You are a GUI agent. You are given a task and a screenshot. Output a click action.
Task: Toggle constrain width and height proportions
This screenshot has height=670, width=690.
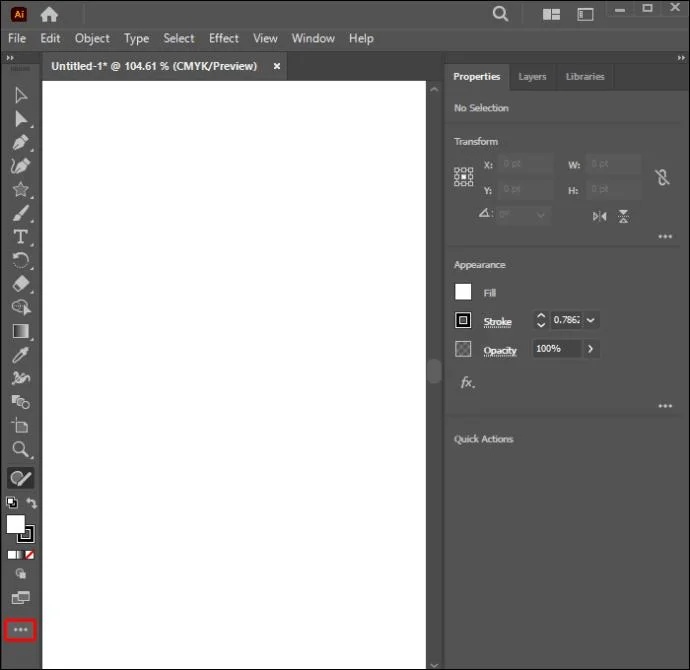click(x=662, y=177)
